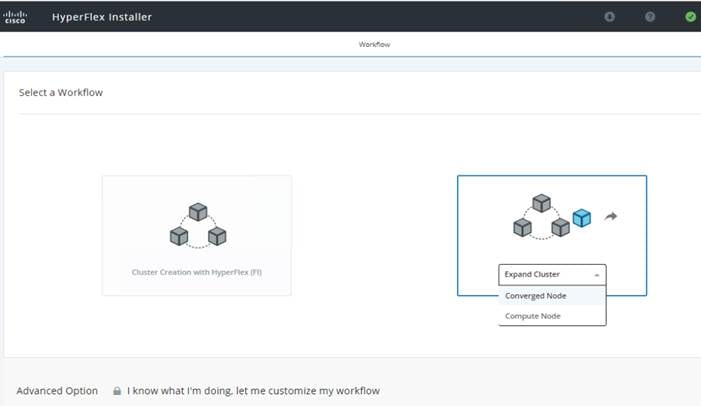
Task: Click the blue cube node icon
Action: (x=582, y=218)
